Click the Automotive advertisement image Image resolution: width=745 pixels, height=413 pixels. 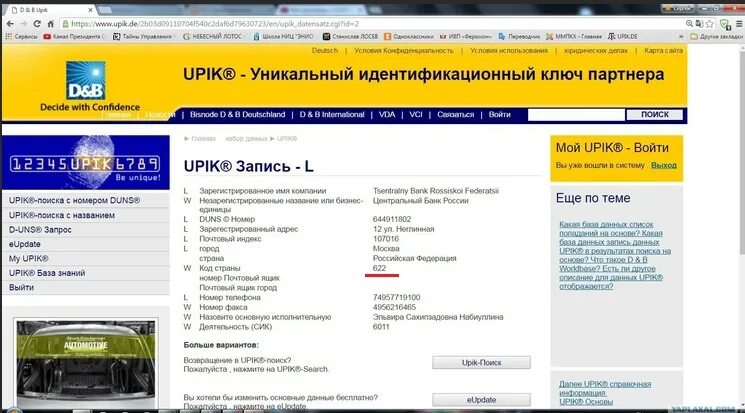pos(86,364)
